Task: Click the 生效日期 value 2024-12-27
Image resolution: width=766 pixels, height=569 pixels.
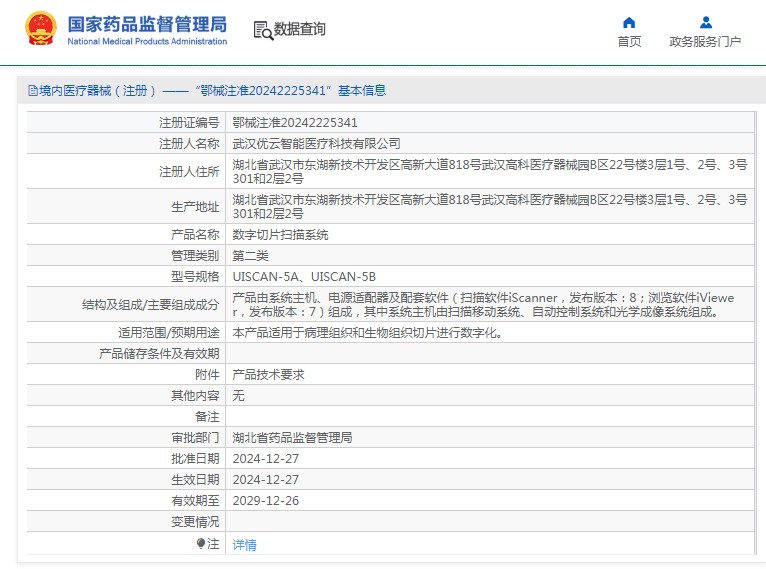Action: tap(266, 480)
